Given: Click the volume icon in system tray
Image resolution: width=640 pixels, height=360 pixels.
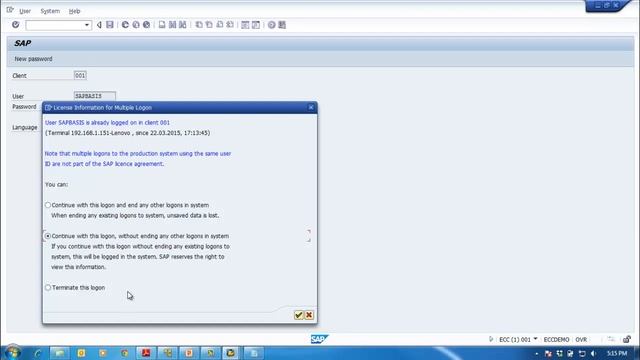Looking at the screenshot, I should [593, 353].
